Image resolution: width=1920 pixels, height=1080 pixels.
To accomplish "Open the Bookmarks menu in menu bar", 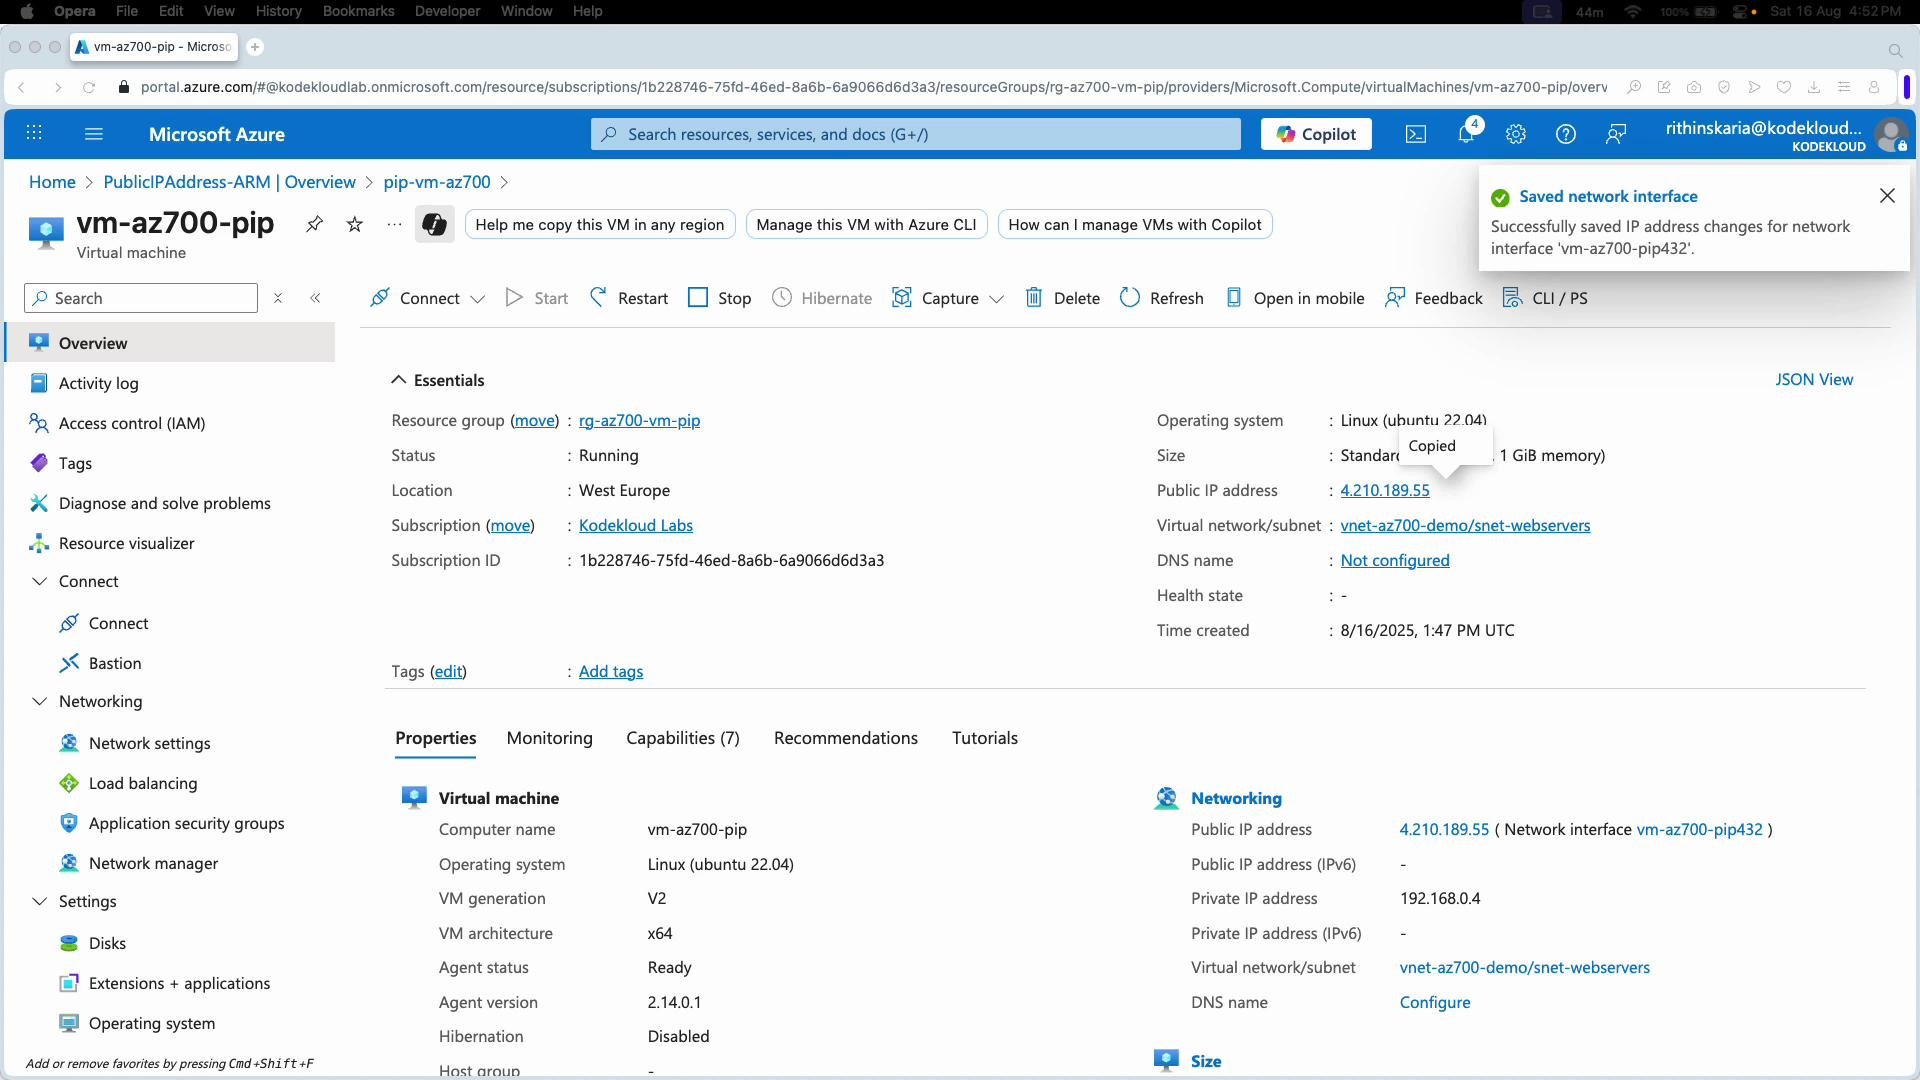I will 358,11.
